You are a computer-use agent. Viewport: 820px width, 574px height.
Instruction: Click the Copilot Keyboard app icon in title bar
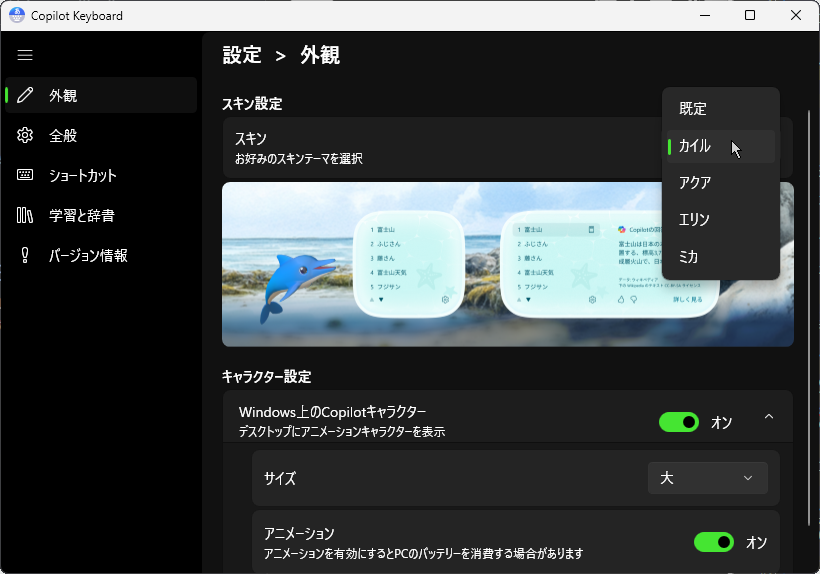[x=17, y=15]
